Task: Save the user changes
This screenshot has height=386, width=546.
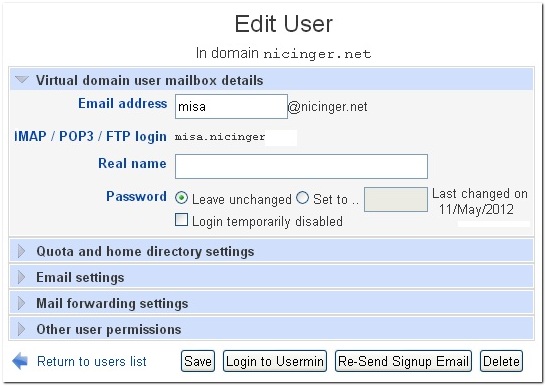Action: click(198, 361)
